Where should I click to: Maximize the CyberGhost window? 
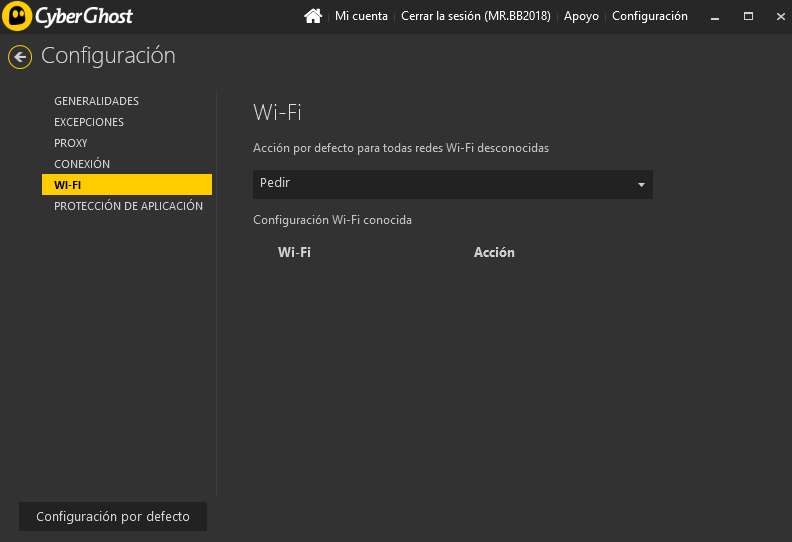tap(748, 17)
